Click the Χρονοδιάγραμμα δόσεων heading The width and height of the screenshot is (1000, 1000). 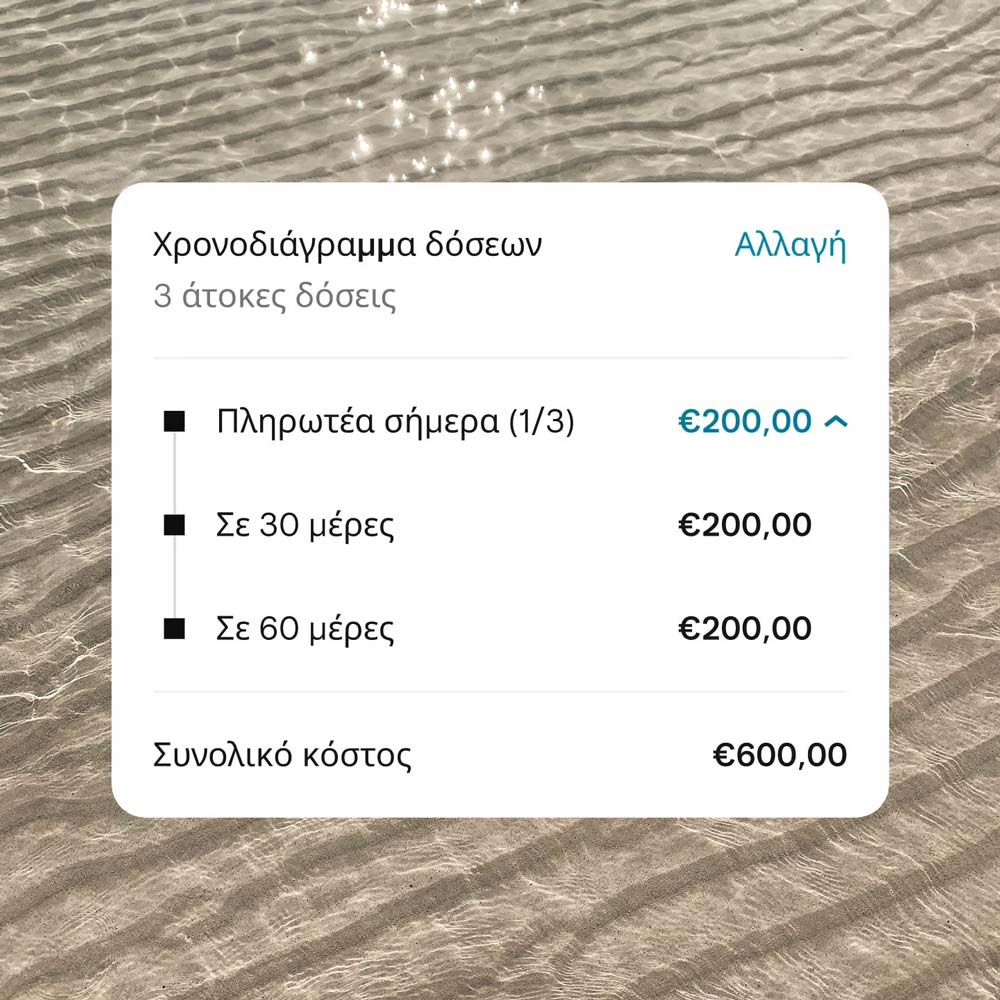[347, 245]
